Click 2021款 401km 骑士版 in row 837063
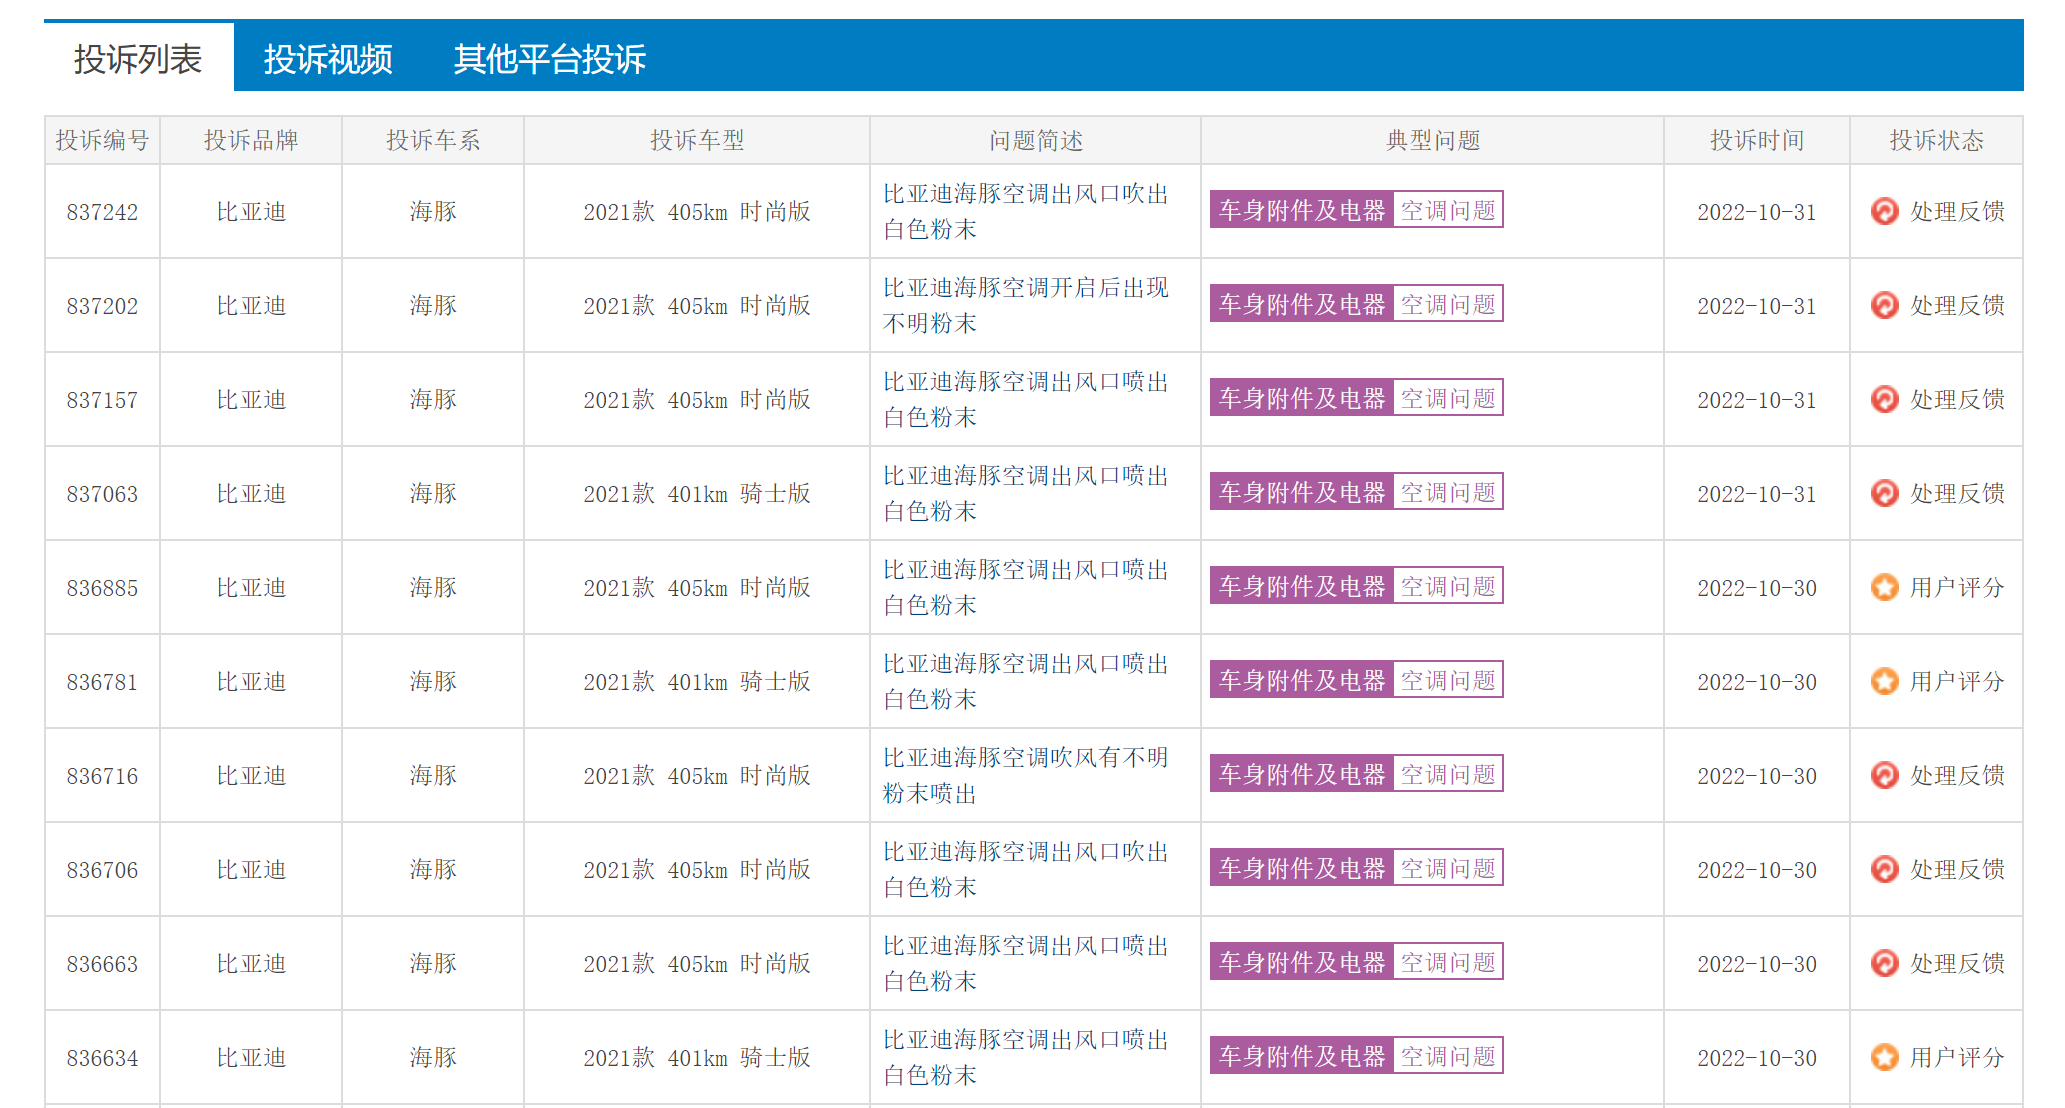This screenshot has height=1108, width=2065. coord(697,493)
